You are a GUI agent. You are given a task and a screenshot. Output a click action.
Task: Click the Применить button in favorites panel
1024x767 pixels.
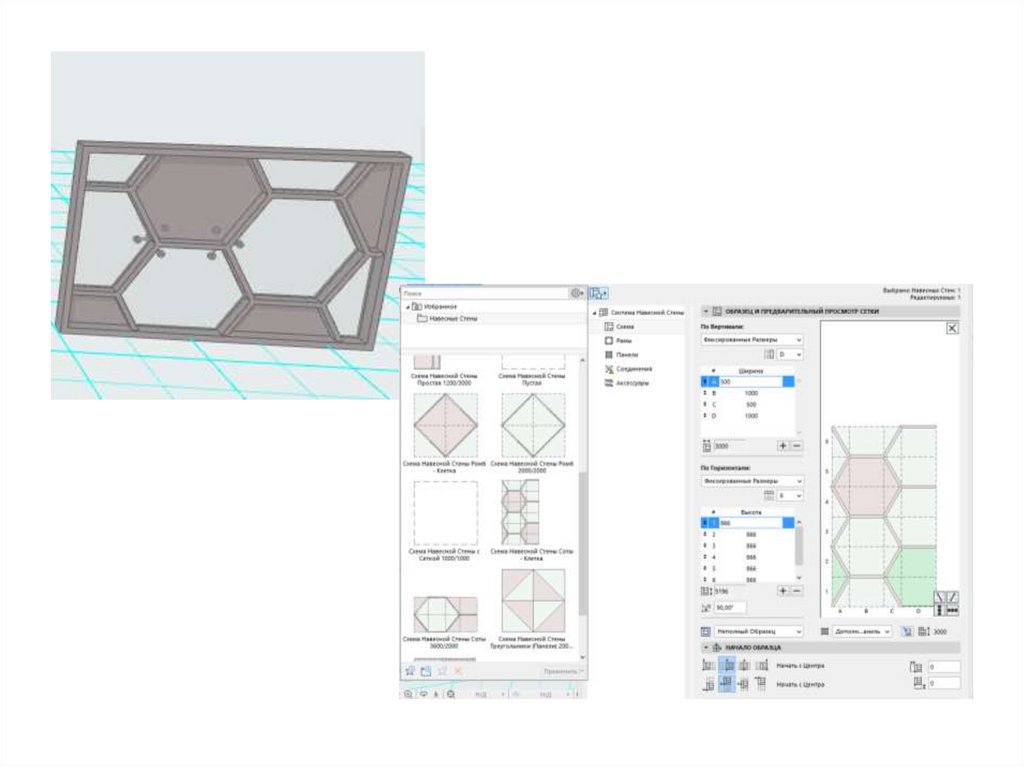[561, 671]
